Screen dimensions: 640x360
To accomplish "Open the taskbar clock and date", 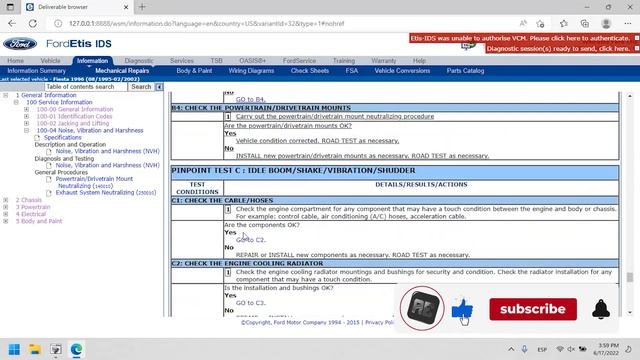I will 606,349.
